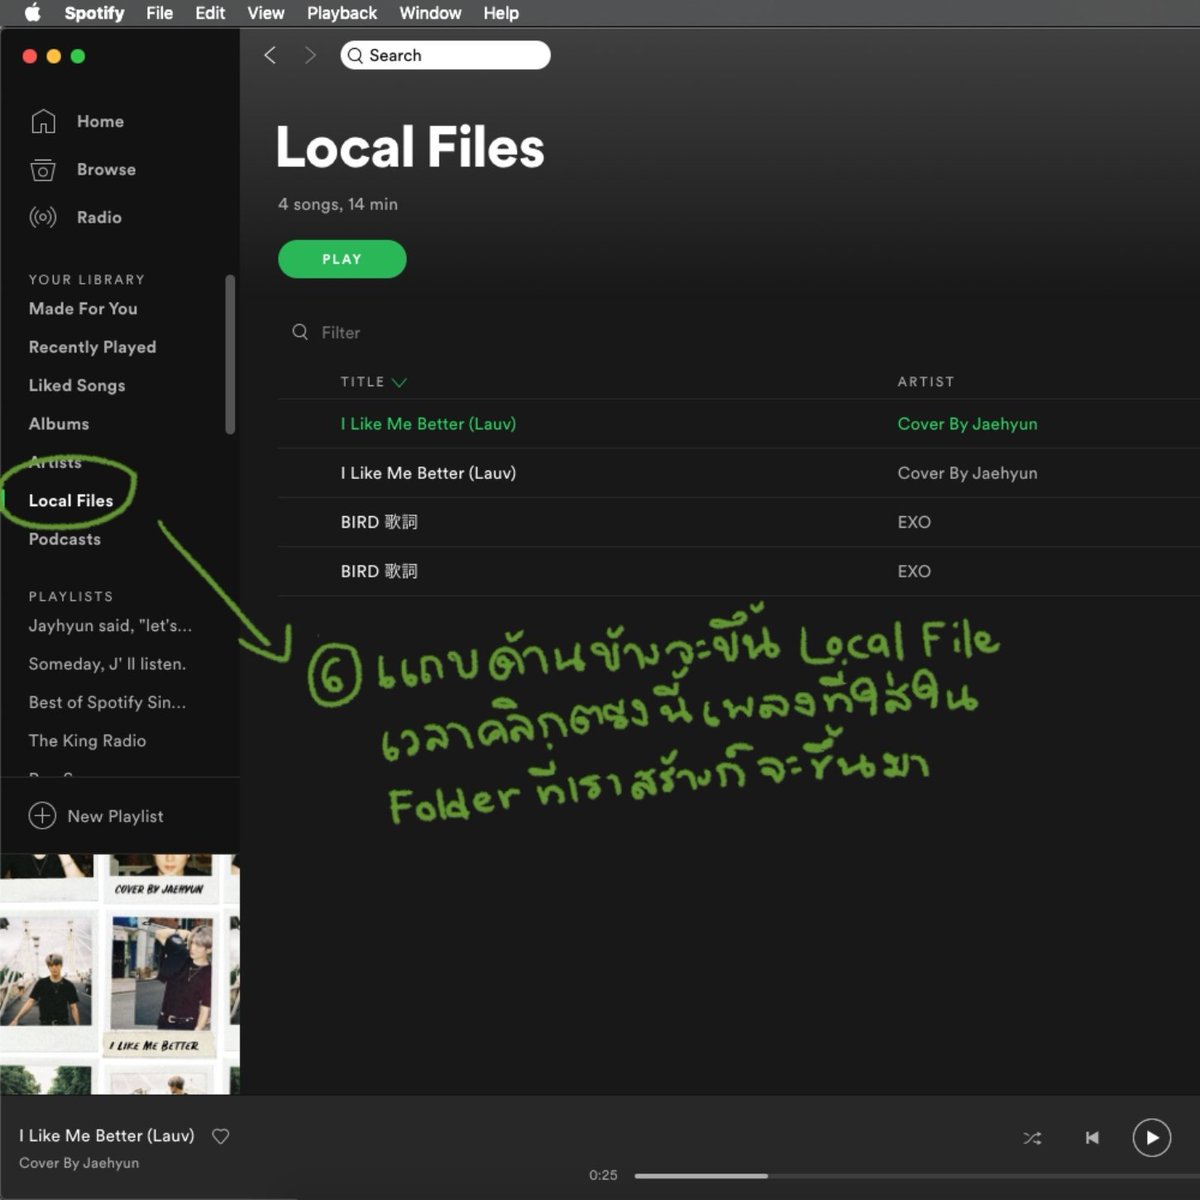The image size is (1200, 1200).
Task: Click the Browse icon in sidebar
Action: point(43,170)
